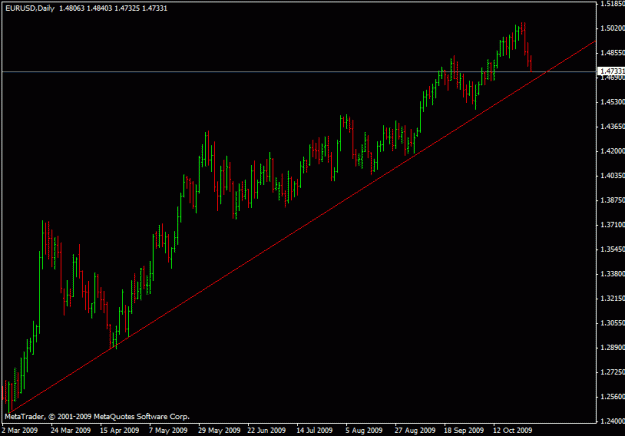
Task: Click the 22 Jun 2009 date label
Action: [x=266, y=430]
